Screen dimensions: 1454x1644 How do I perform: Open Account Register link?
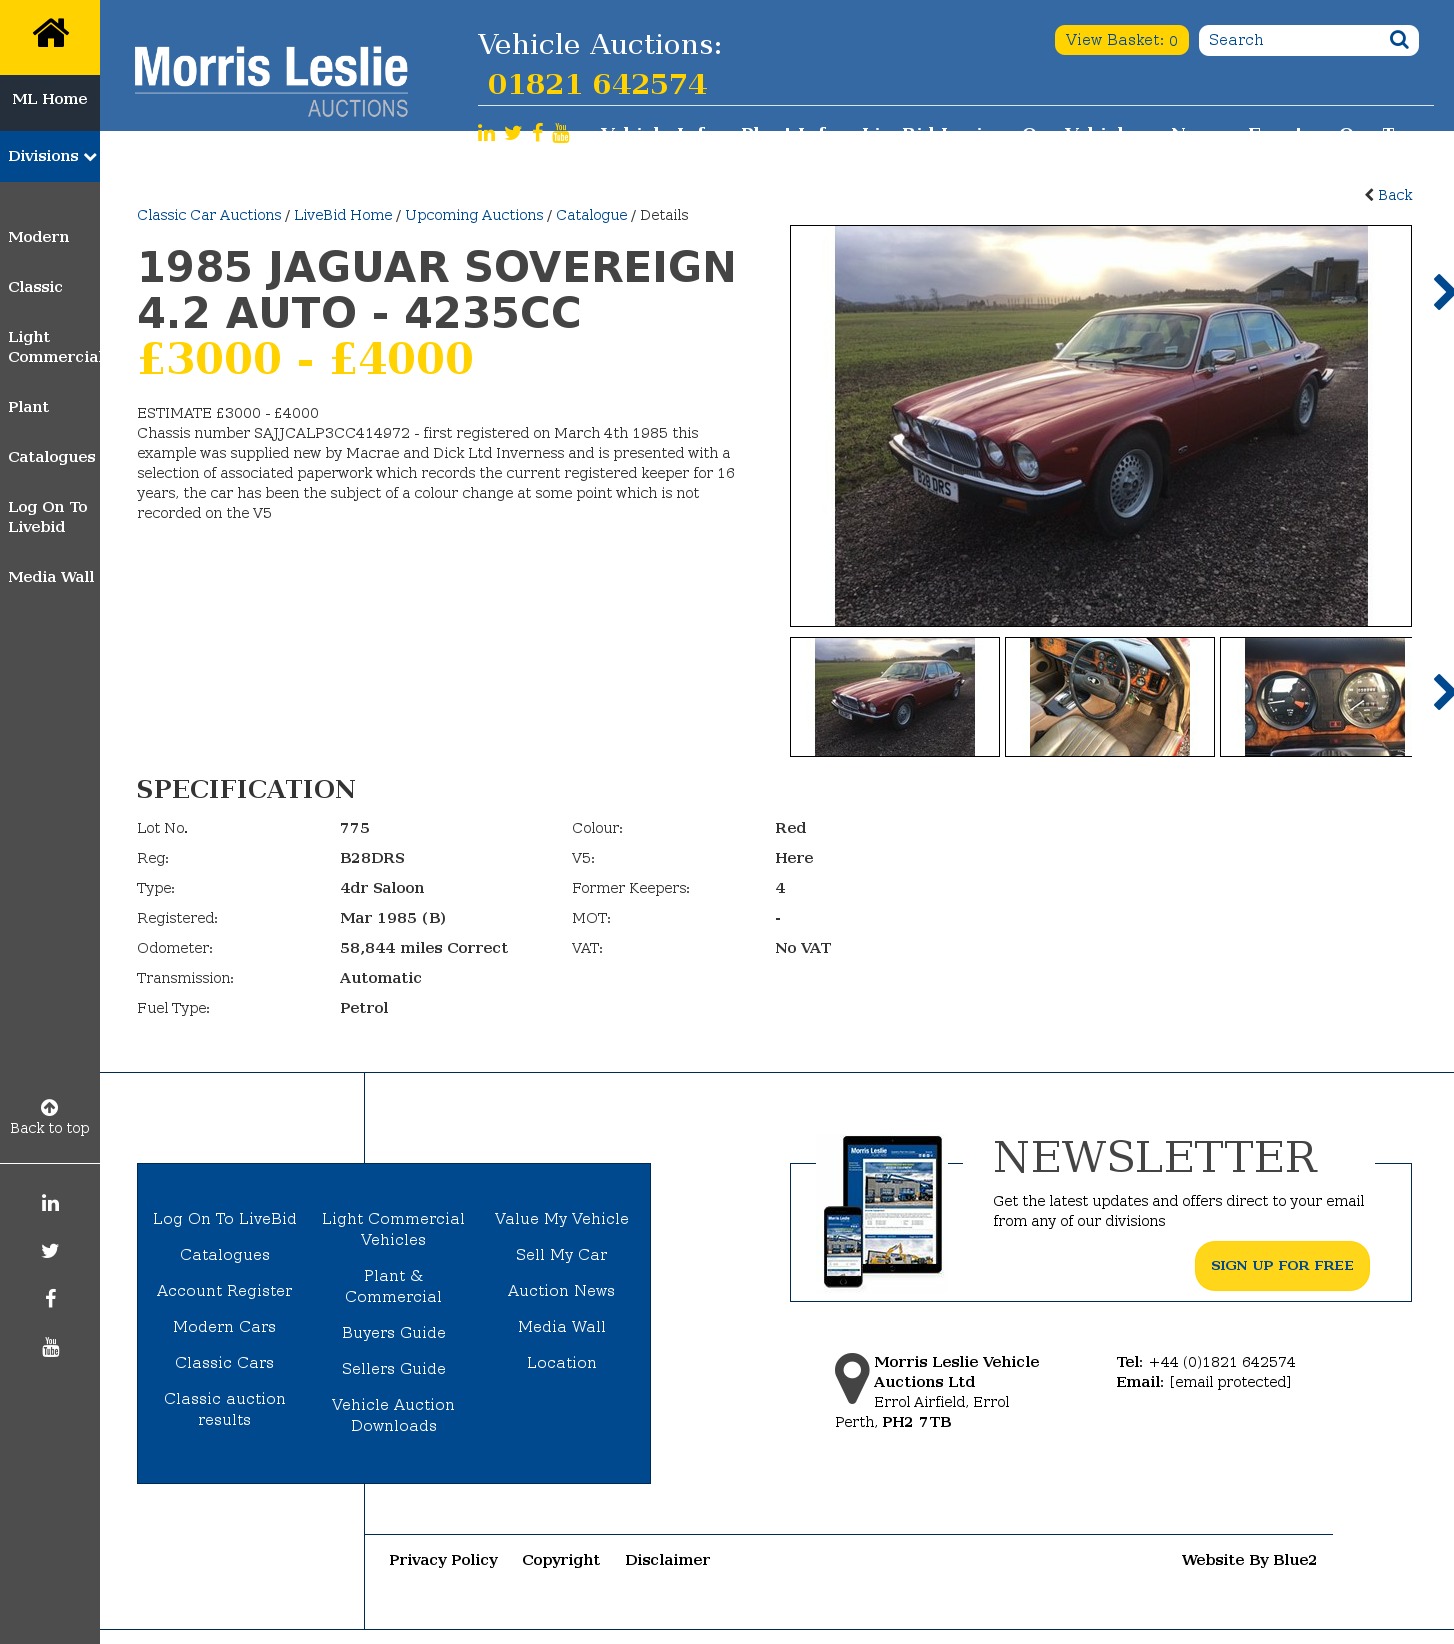pos(225,1291)
